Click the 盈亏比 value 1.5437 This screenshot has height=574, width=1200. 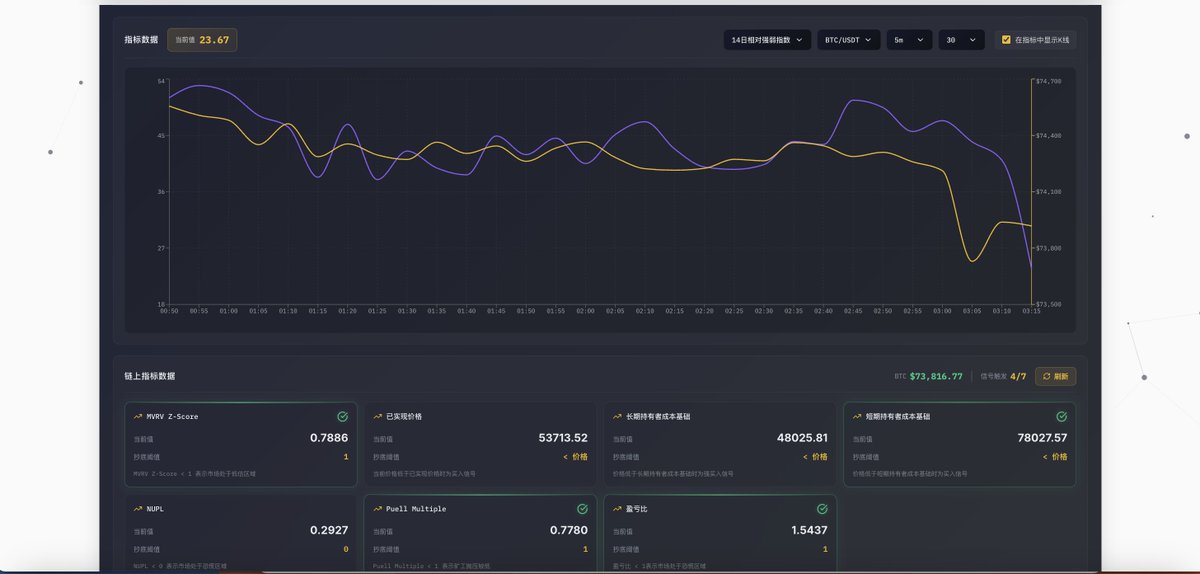[x=808, y=531]
